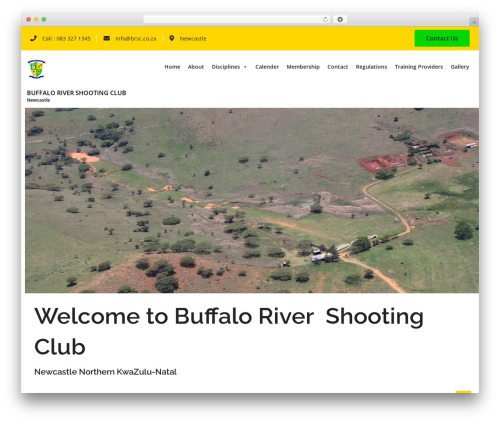This screenshot has width=500, height=423.
Task: Click the aerial shooting range hero image
Action: [252, 200]
